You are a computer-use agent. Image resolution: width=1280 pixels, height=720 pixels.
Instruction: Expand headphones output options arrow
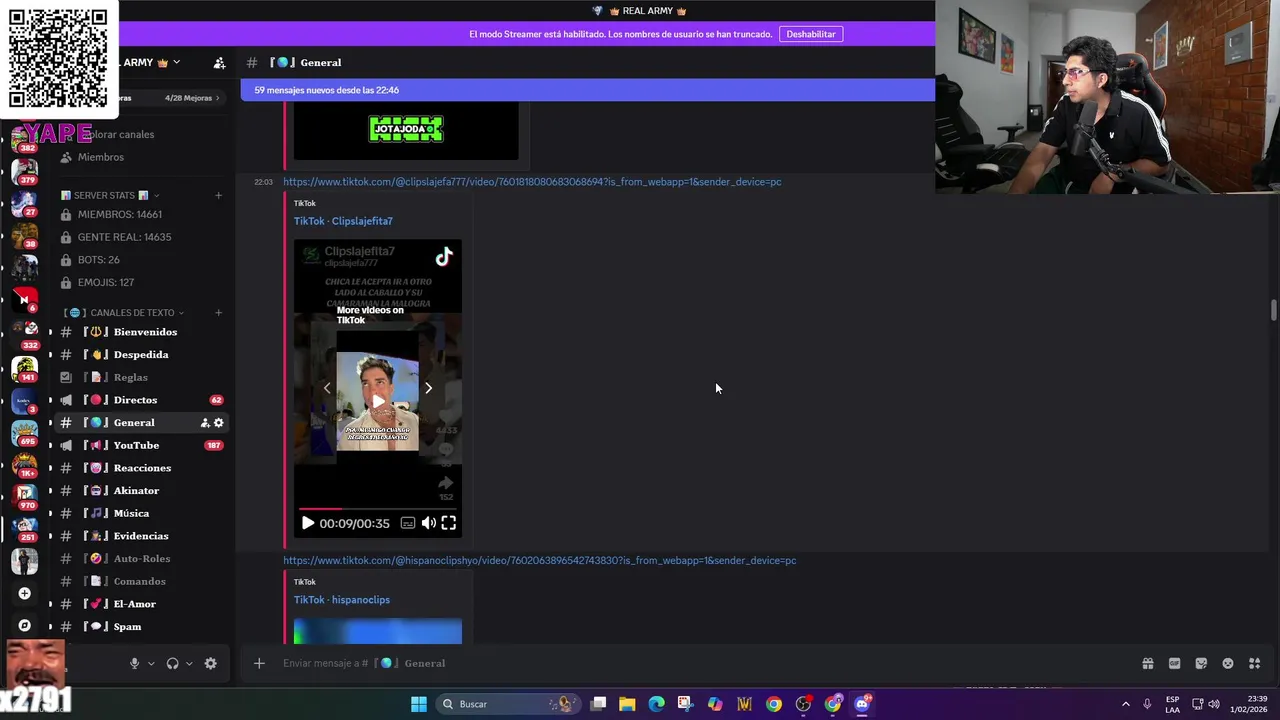189,663
